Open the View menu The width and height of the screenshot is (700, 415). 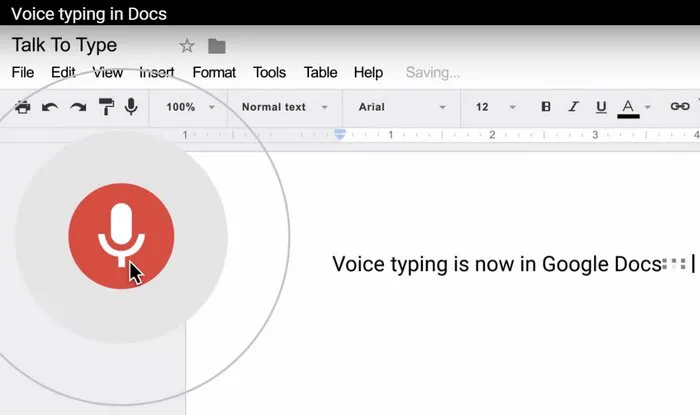[x=108, y=72]
